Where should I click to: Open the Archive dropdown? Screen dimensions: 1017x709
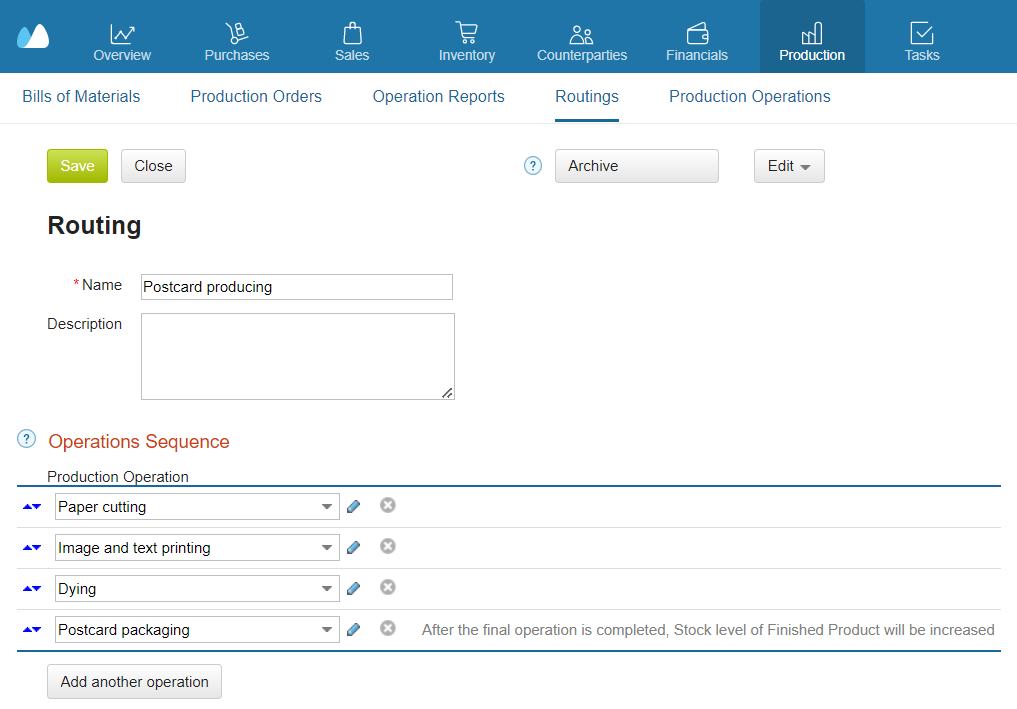(x=636, y=166)
